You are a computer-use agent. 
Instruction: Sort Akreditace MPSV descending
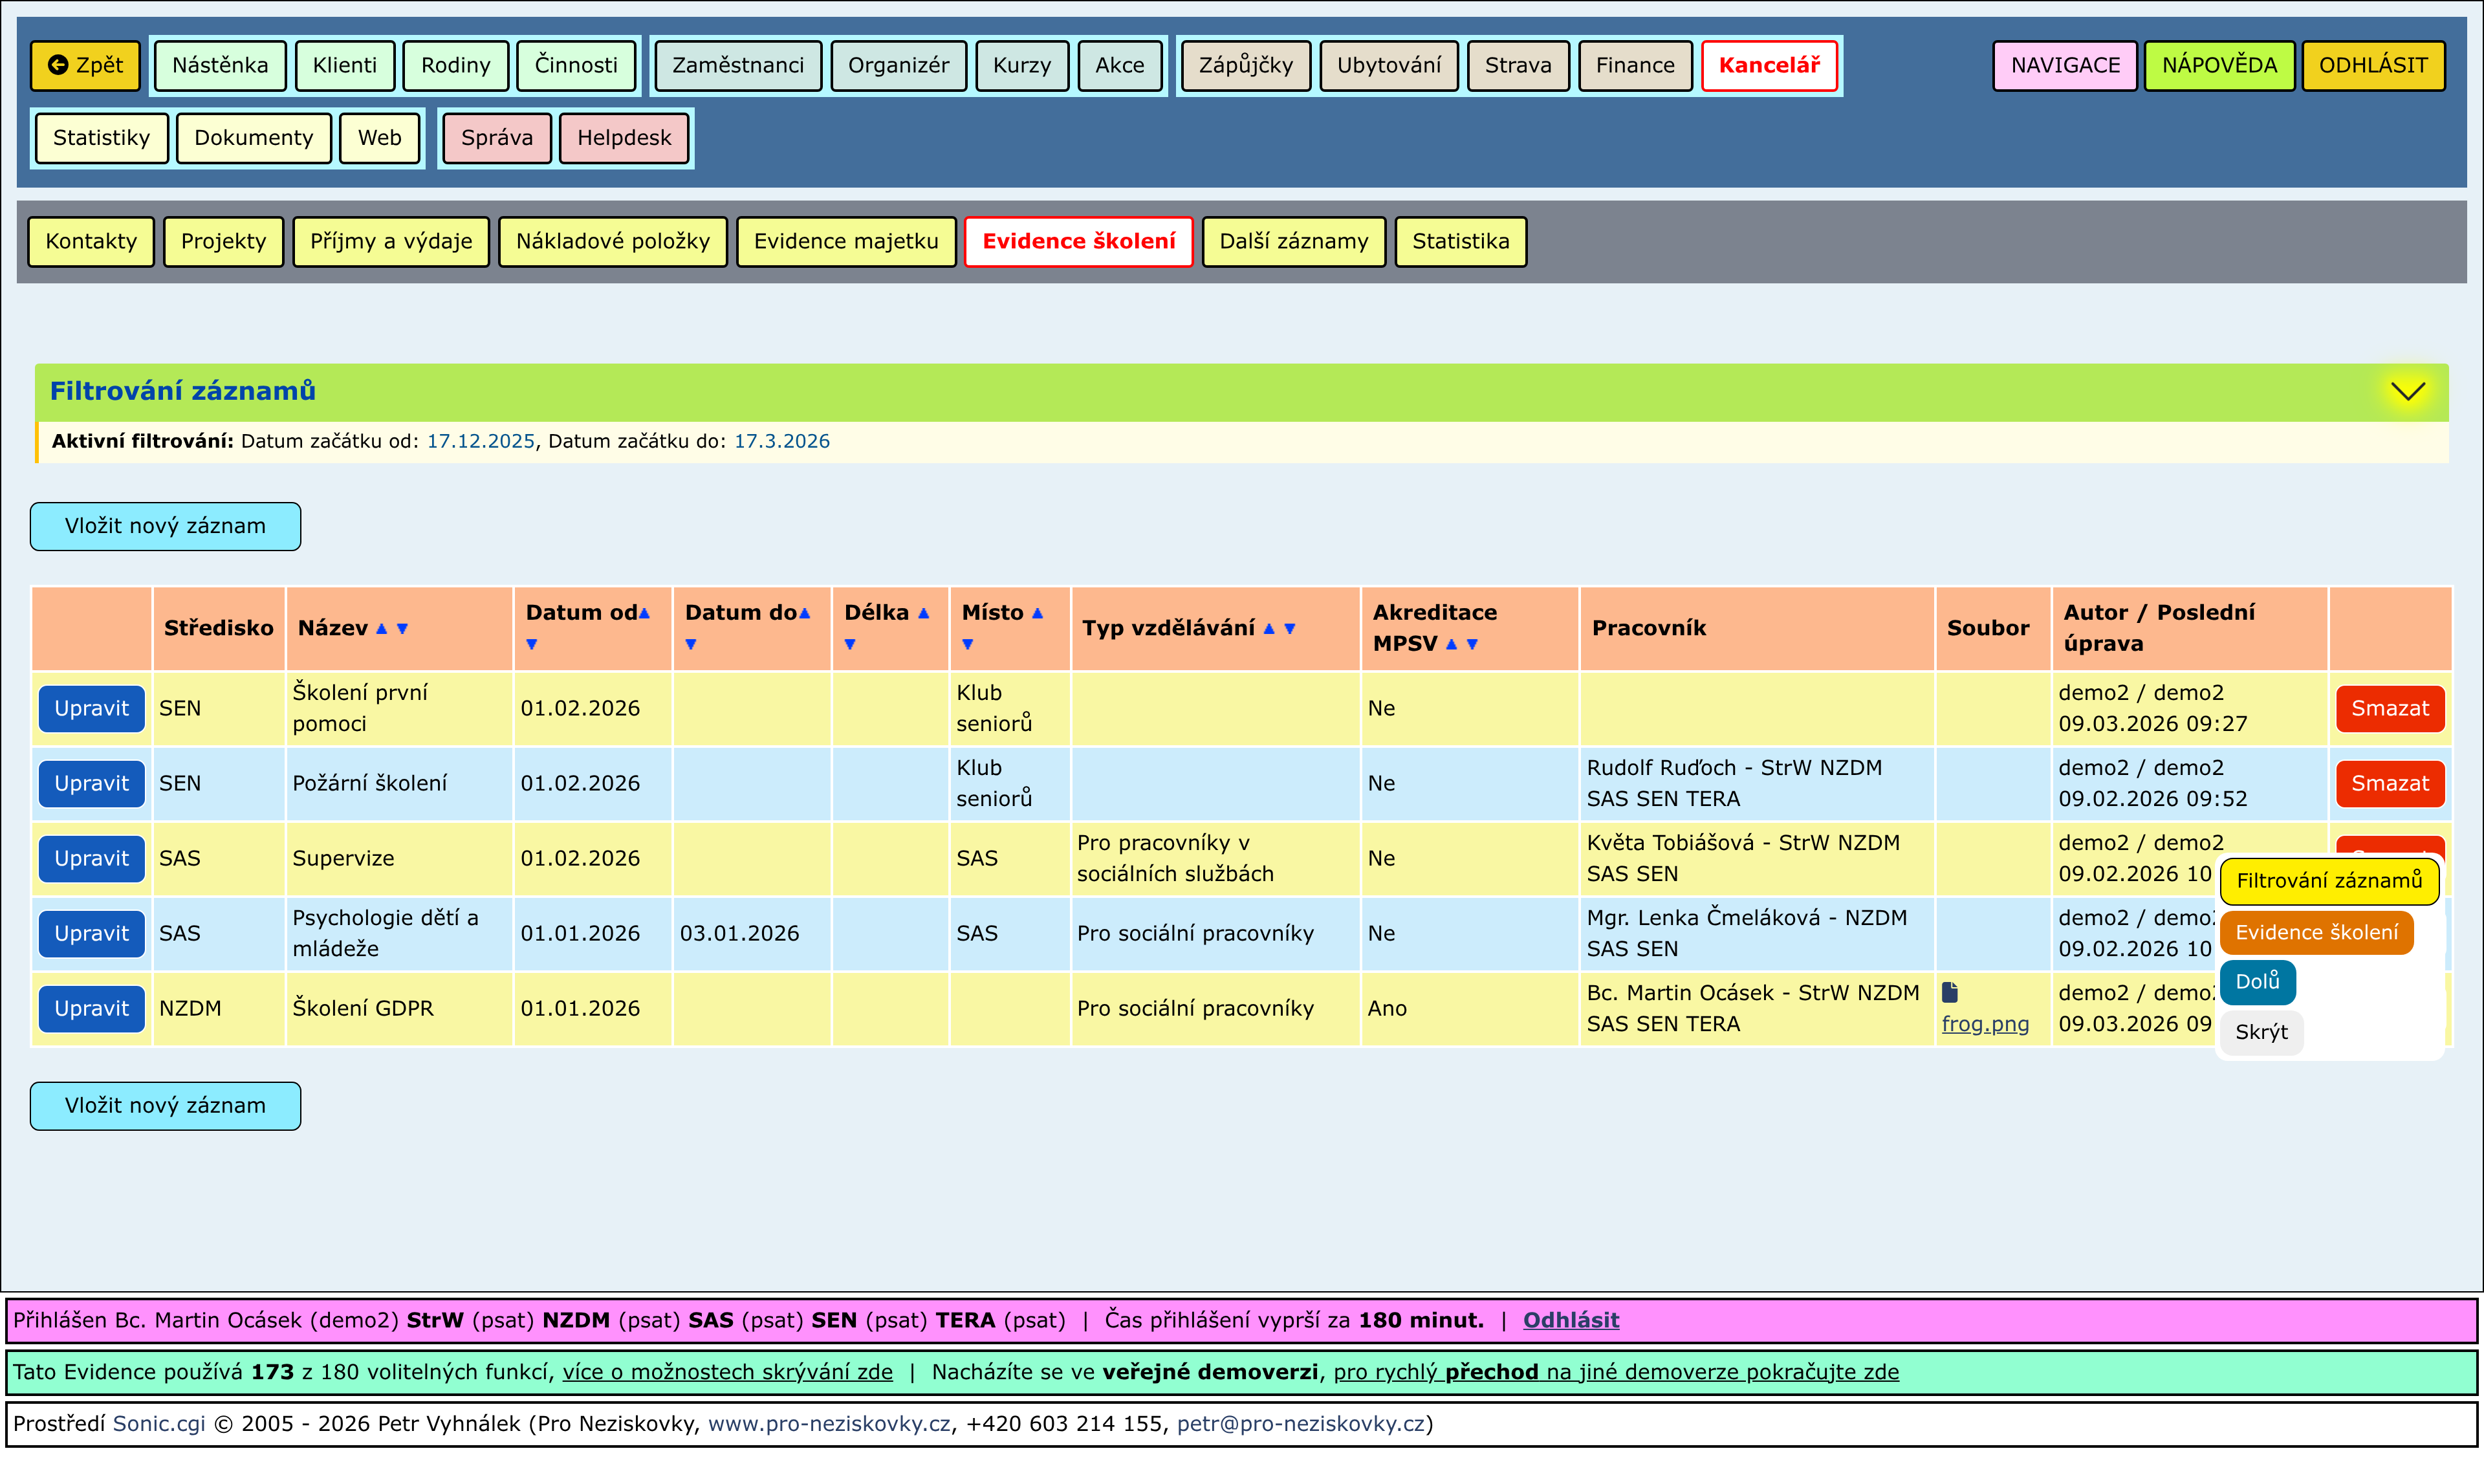point(1472,645)
